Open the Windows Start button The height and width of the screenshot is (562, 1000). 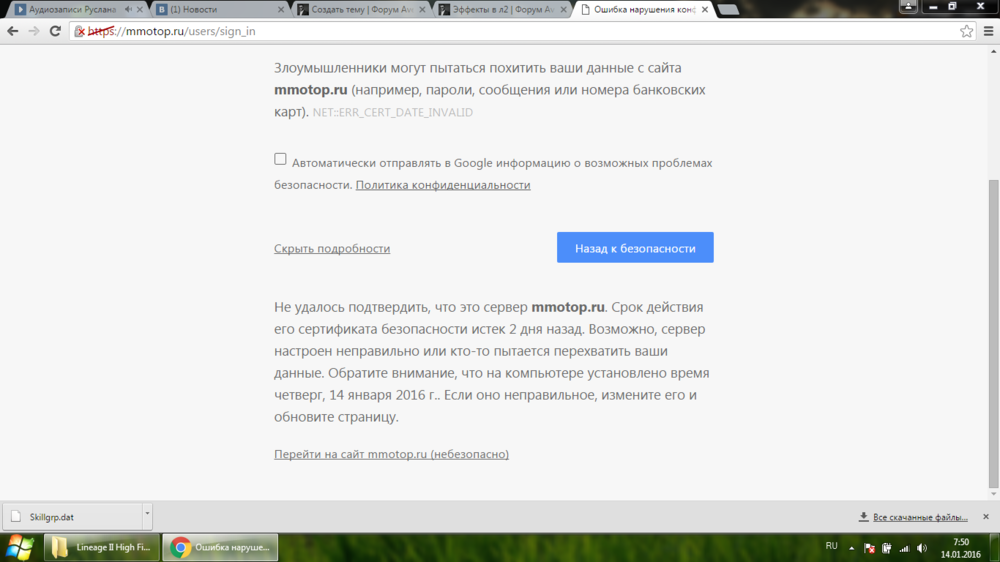point(20,547)
